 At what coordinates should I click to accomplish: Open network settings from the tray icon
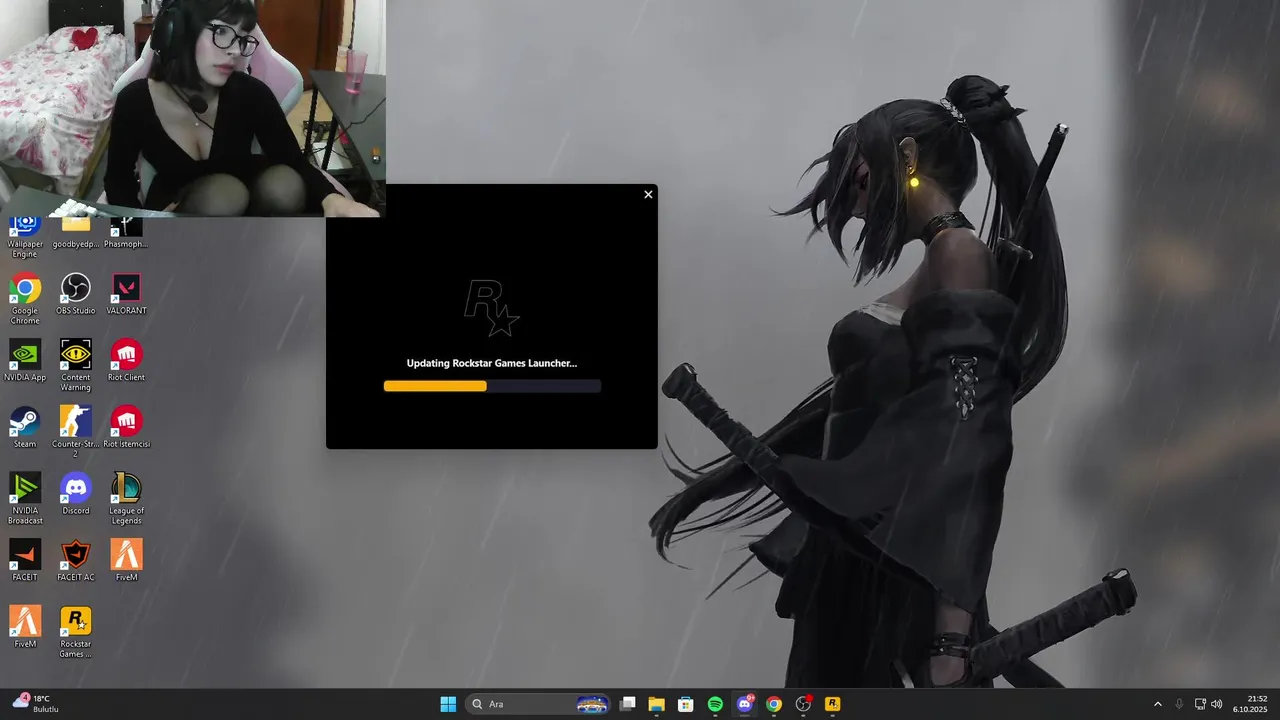(1200, 704)
